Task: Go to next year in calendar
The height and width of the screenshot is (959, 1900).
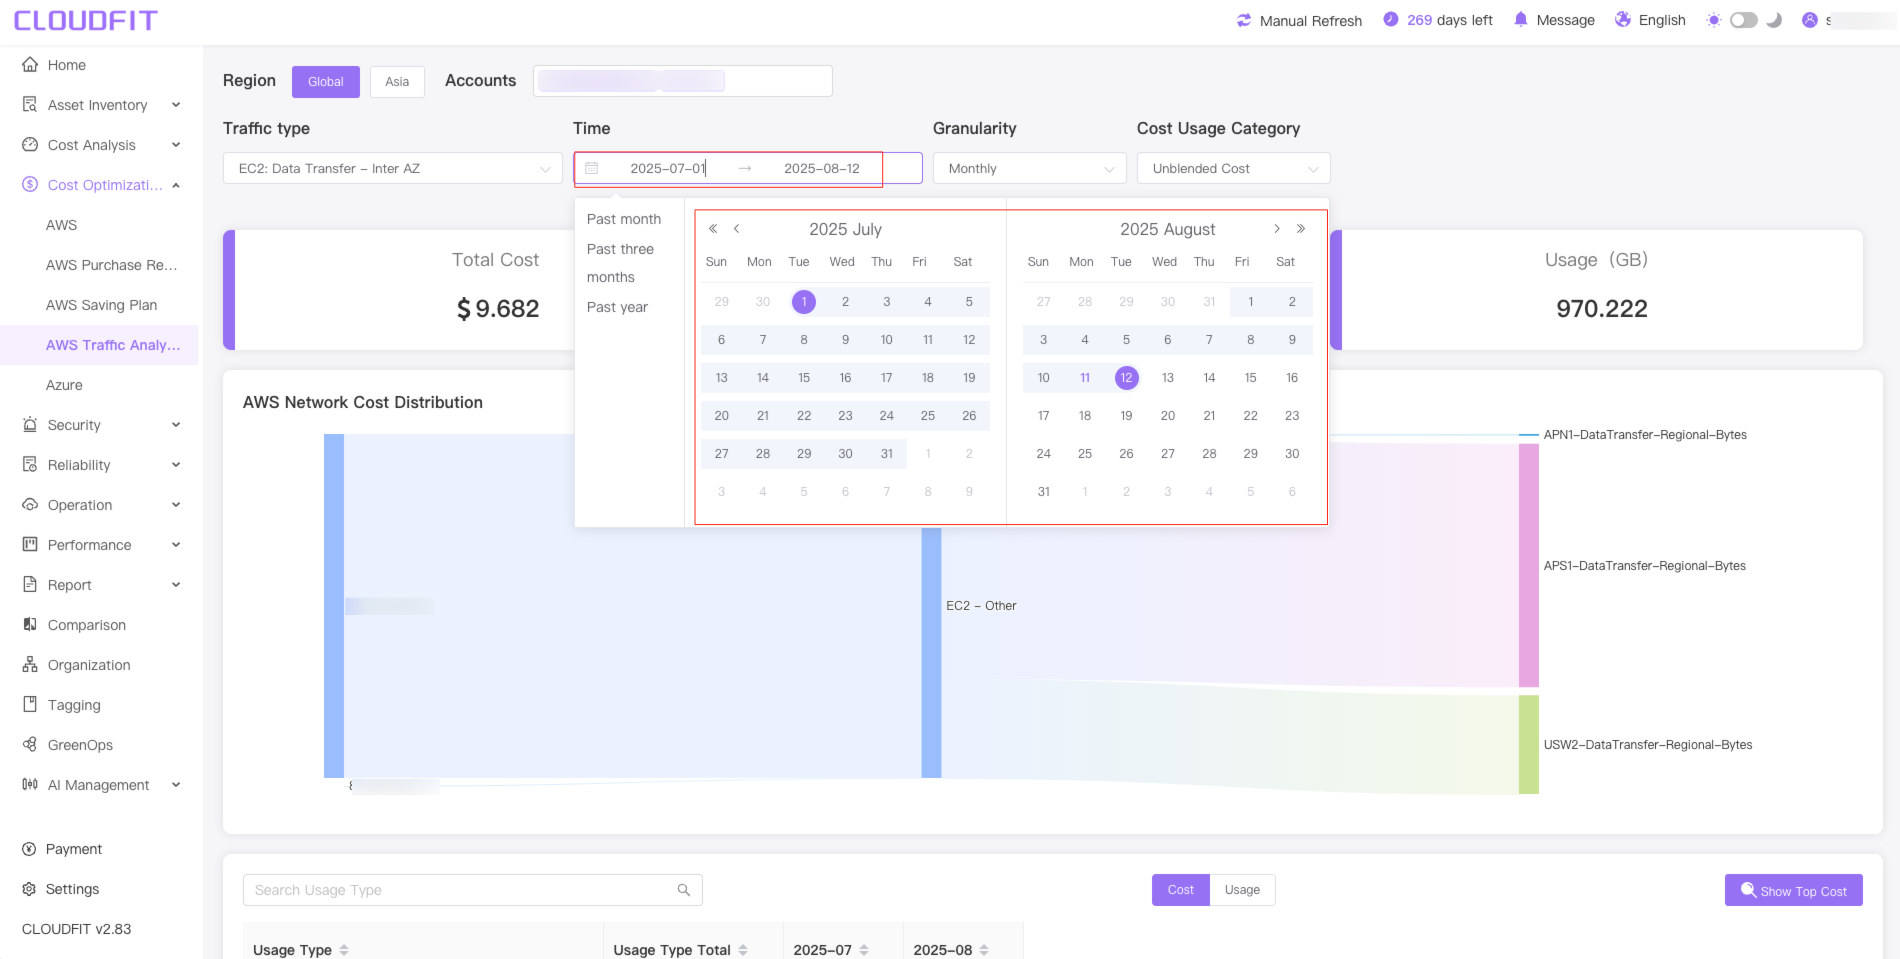Action: pos(1301,229)
